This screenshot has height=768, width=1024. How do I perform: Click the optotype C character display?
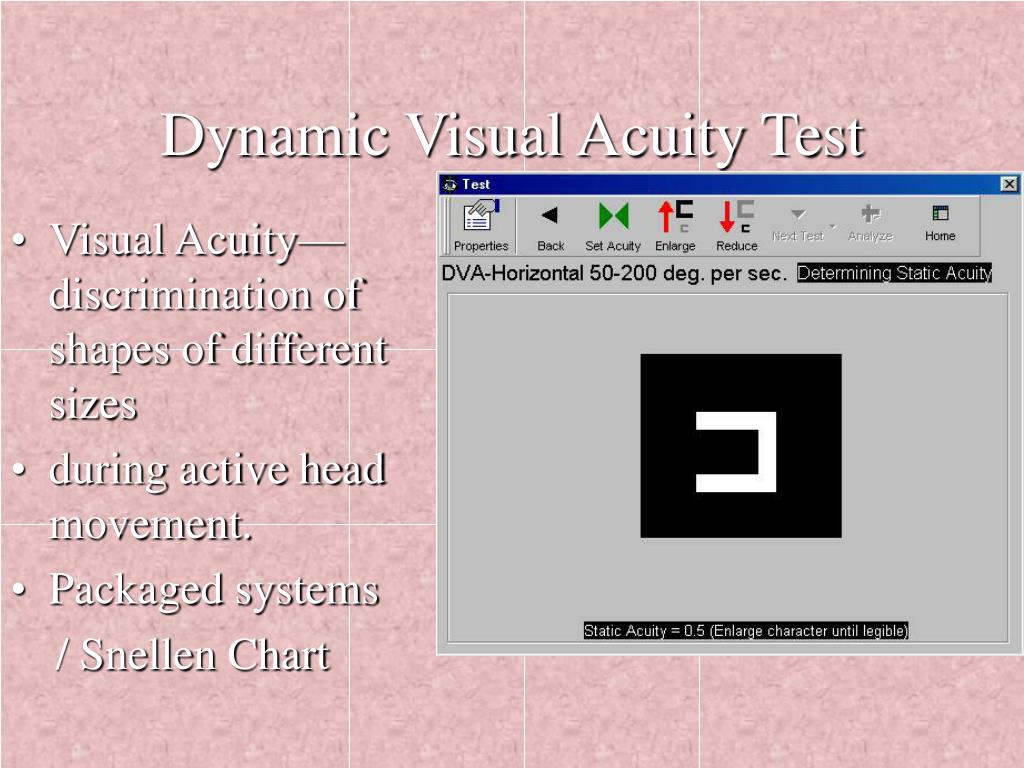click(x=741, y=446)
